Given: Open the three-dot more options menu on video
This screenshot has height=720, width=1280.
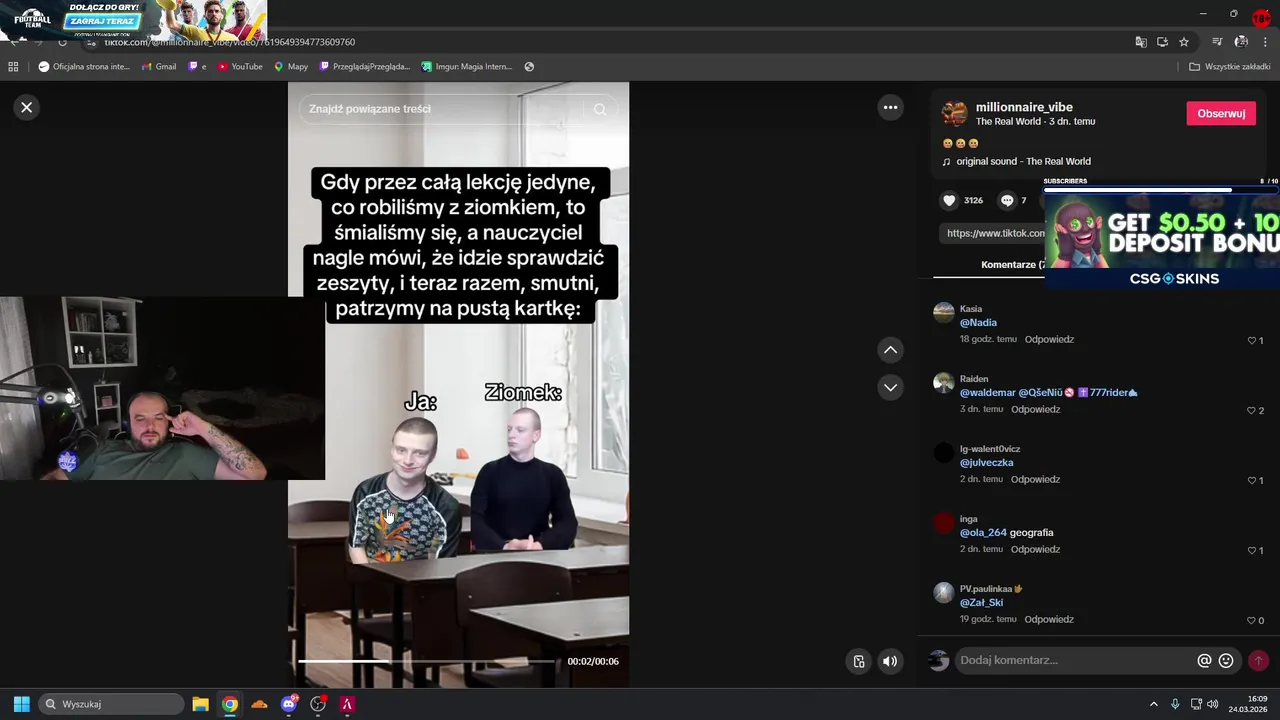Looking at the screenshot, I should [x=890, y=107].
